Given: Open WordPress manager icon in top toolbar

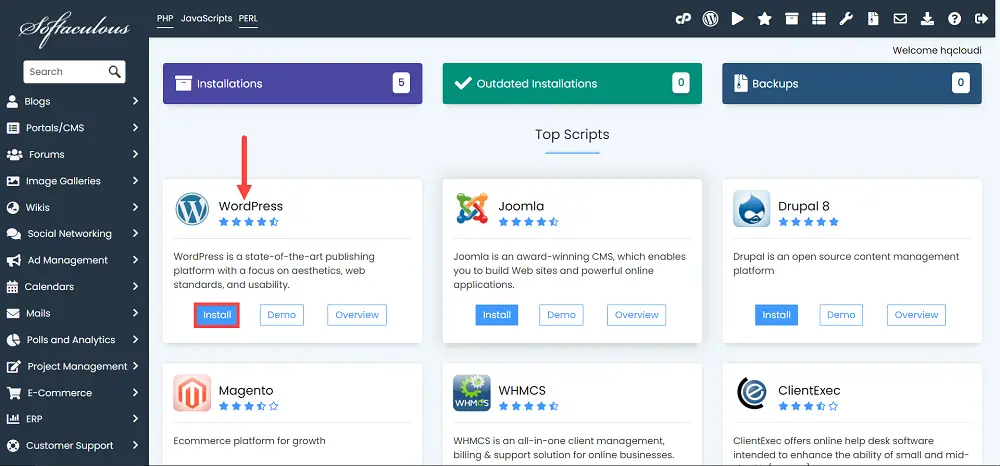Looking at the screenshot, I should (x=710, y=18).
